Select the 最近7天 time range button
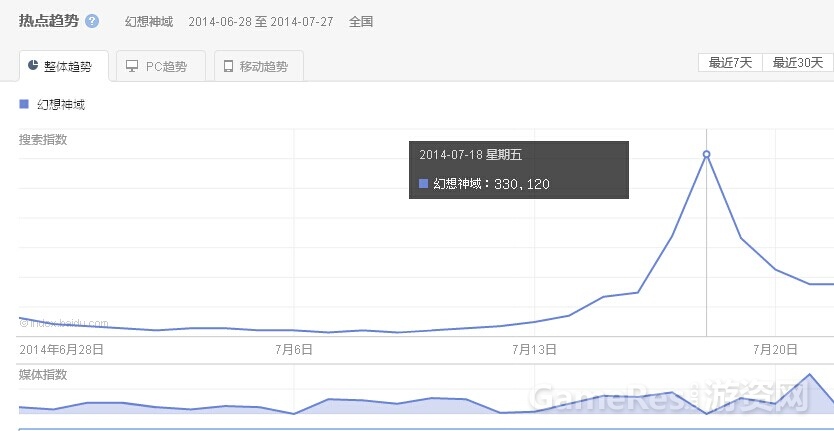The width and height of the screenshot is (834, 431). [730, 63]
